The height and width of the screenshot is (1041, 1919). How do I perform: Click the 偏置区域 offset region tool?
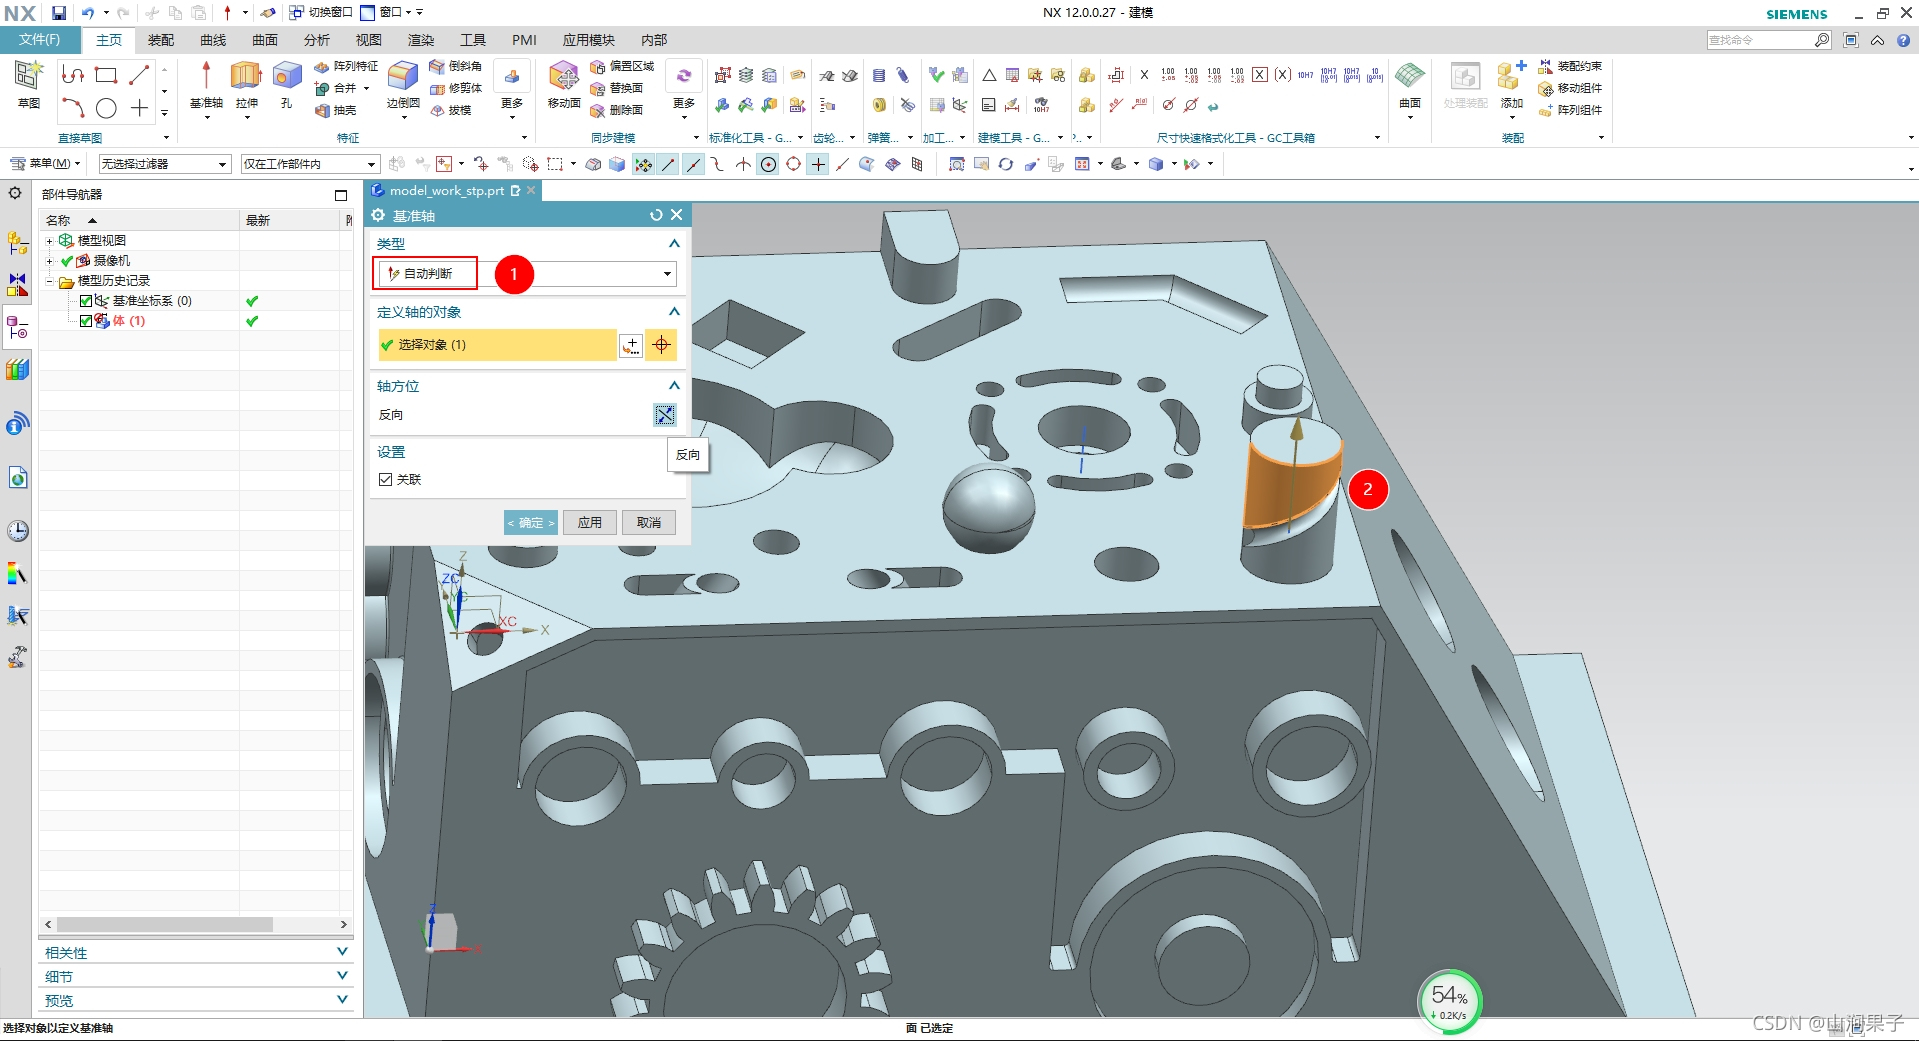[622, 66]
